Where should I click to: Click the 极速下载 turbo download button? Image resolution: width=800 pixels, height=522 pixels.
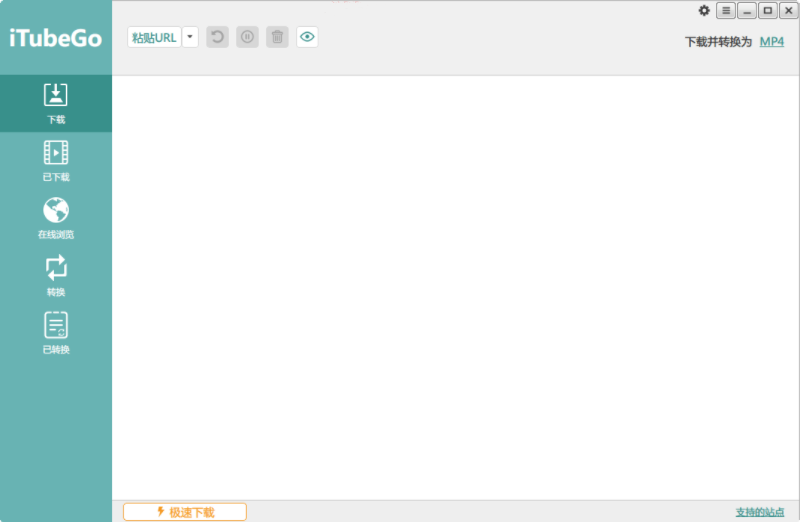tap(185, 512)
